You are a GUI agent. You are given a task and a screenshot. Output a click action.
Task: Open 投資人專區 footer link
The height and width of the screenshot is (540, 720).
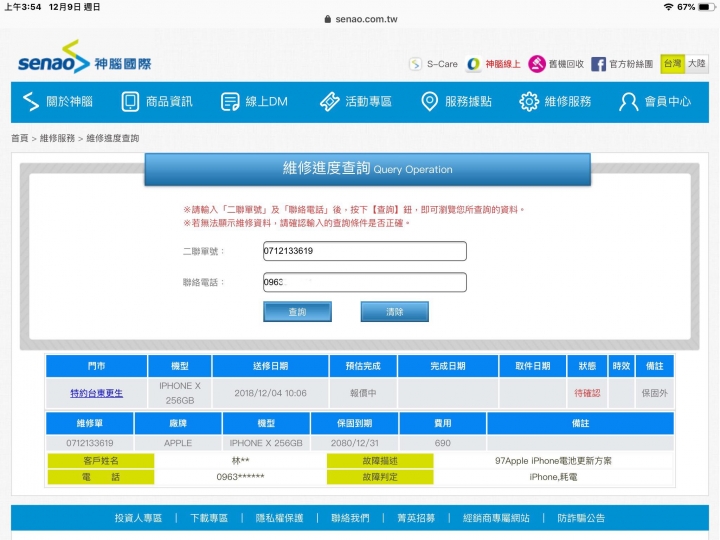point(138,518)
